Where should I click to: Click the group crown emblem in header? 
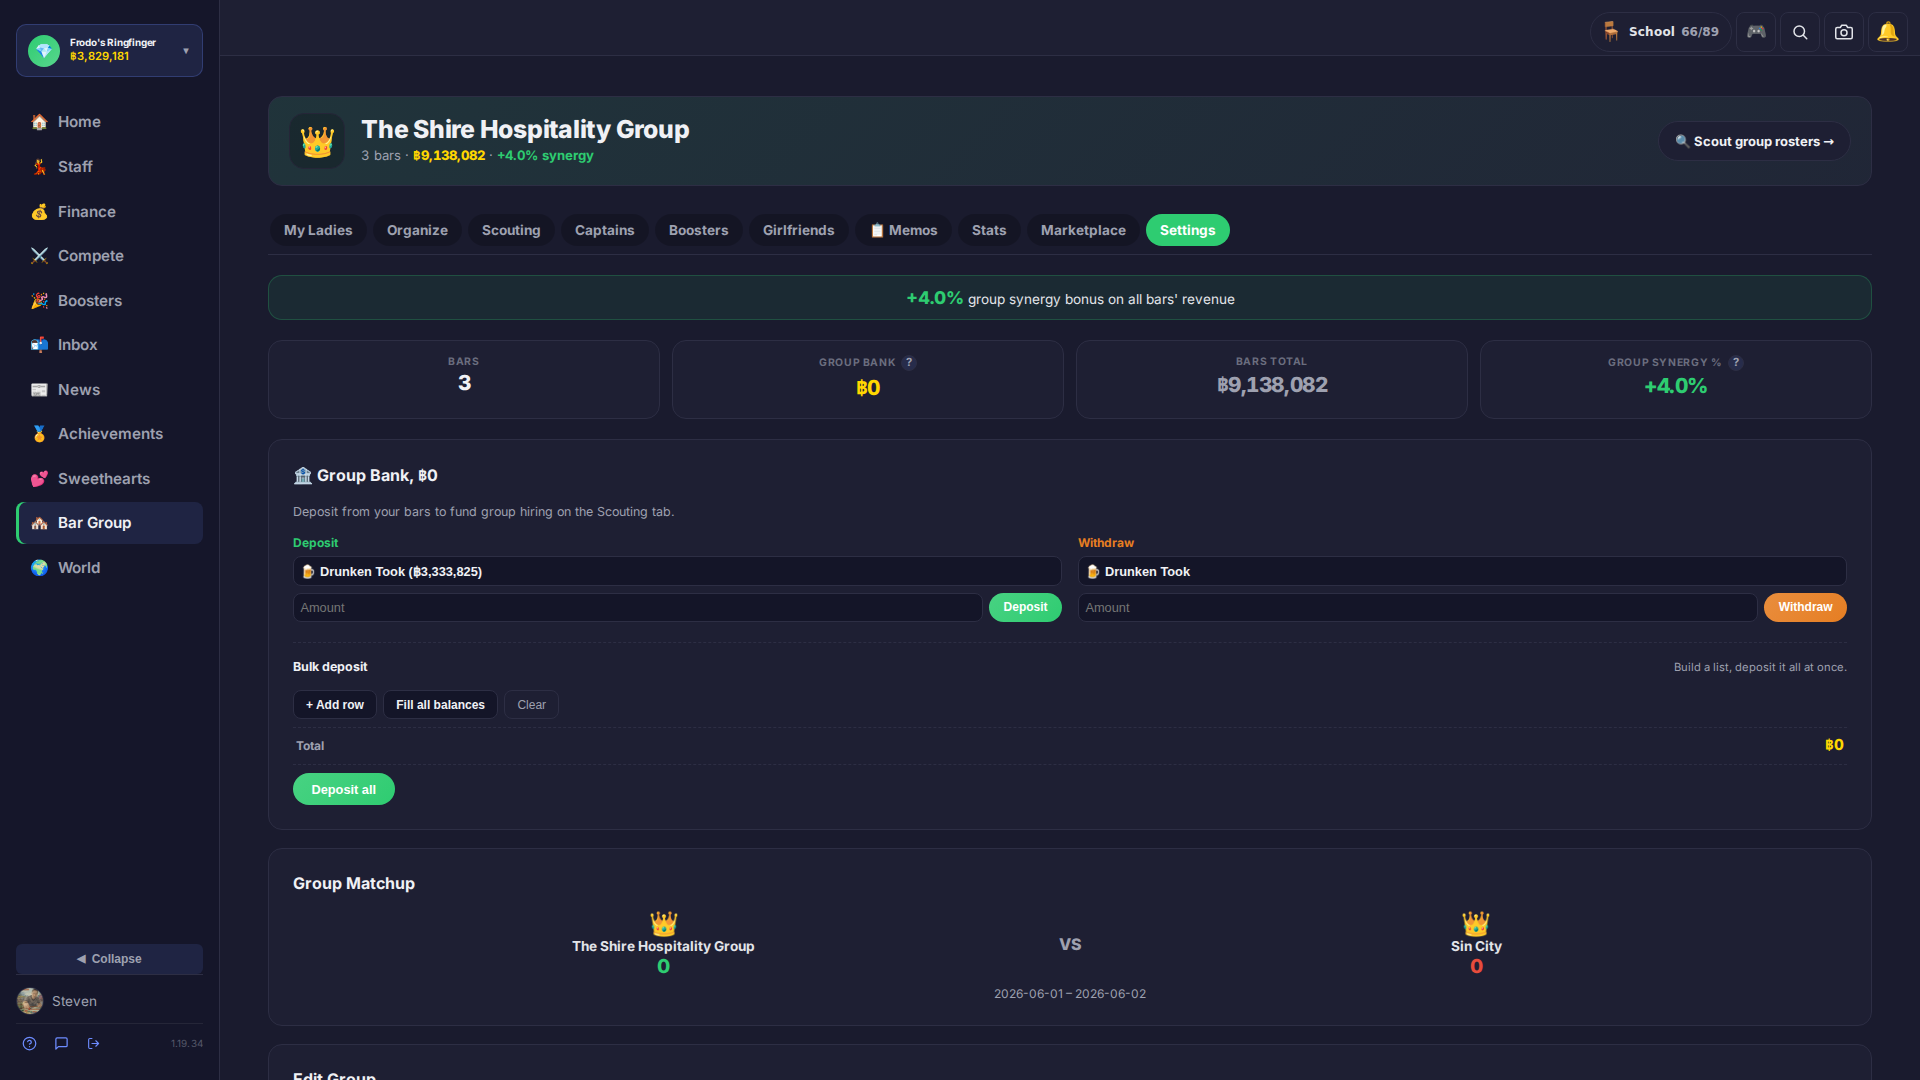point(317,141)
